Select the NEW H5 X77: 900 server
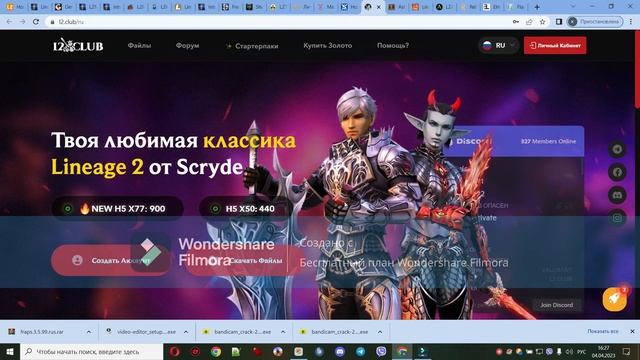 coord(118,209)
